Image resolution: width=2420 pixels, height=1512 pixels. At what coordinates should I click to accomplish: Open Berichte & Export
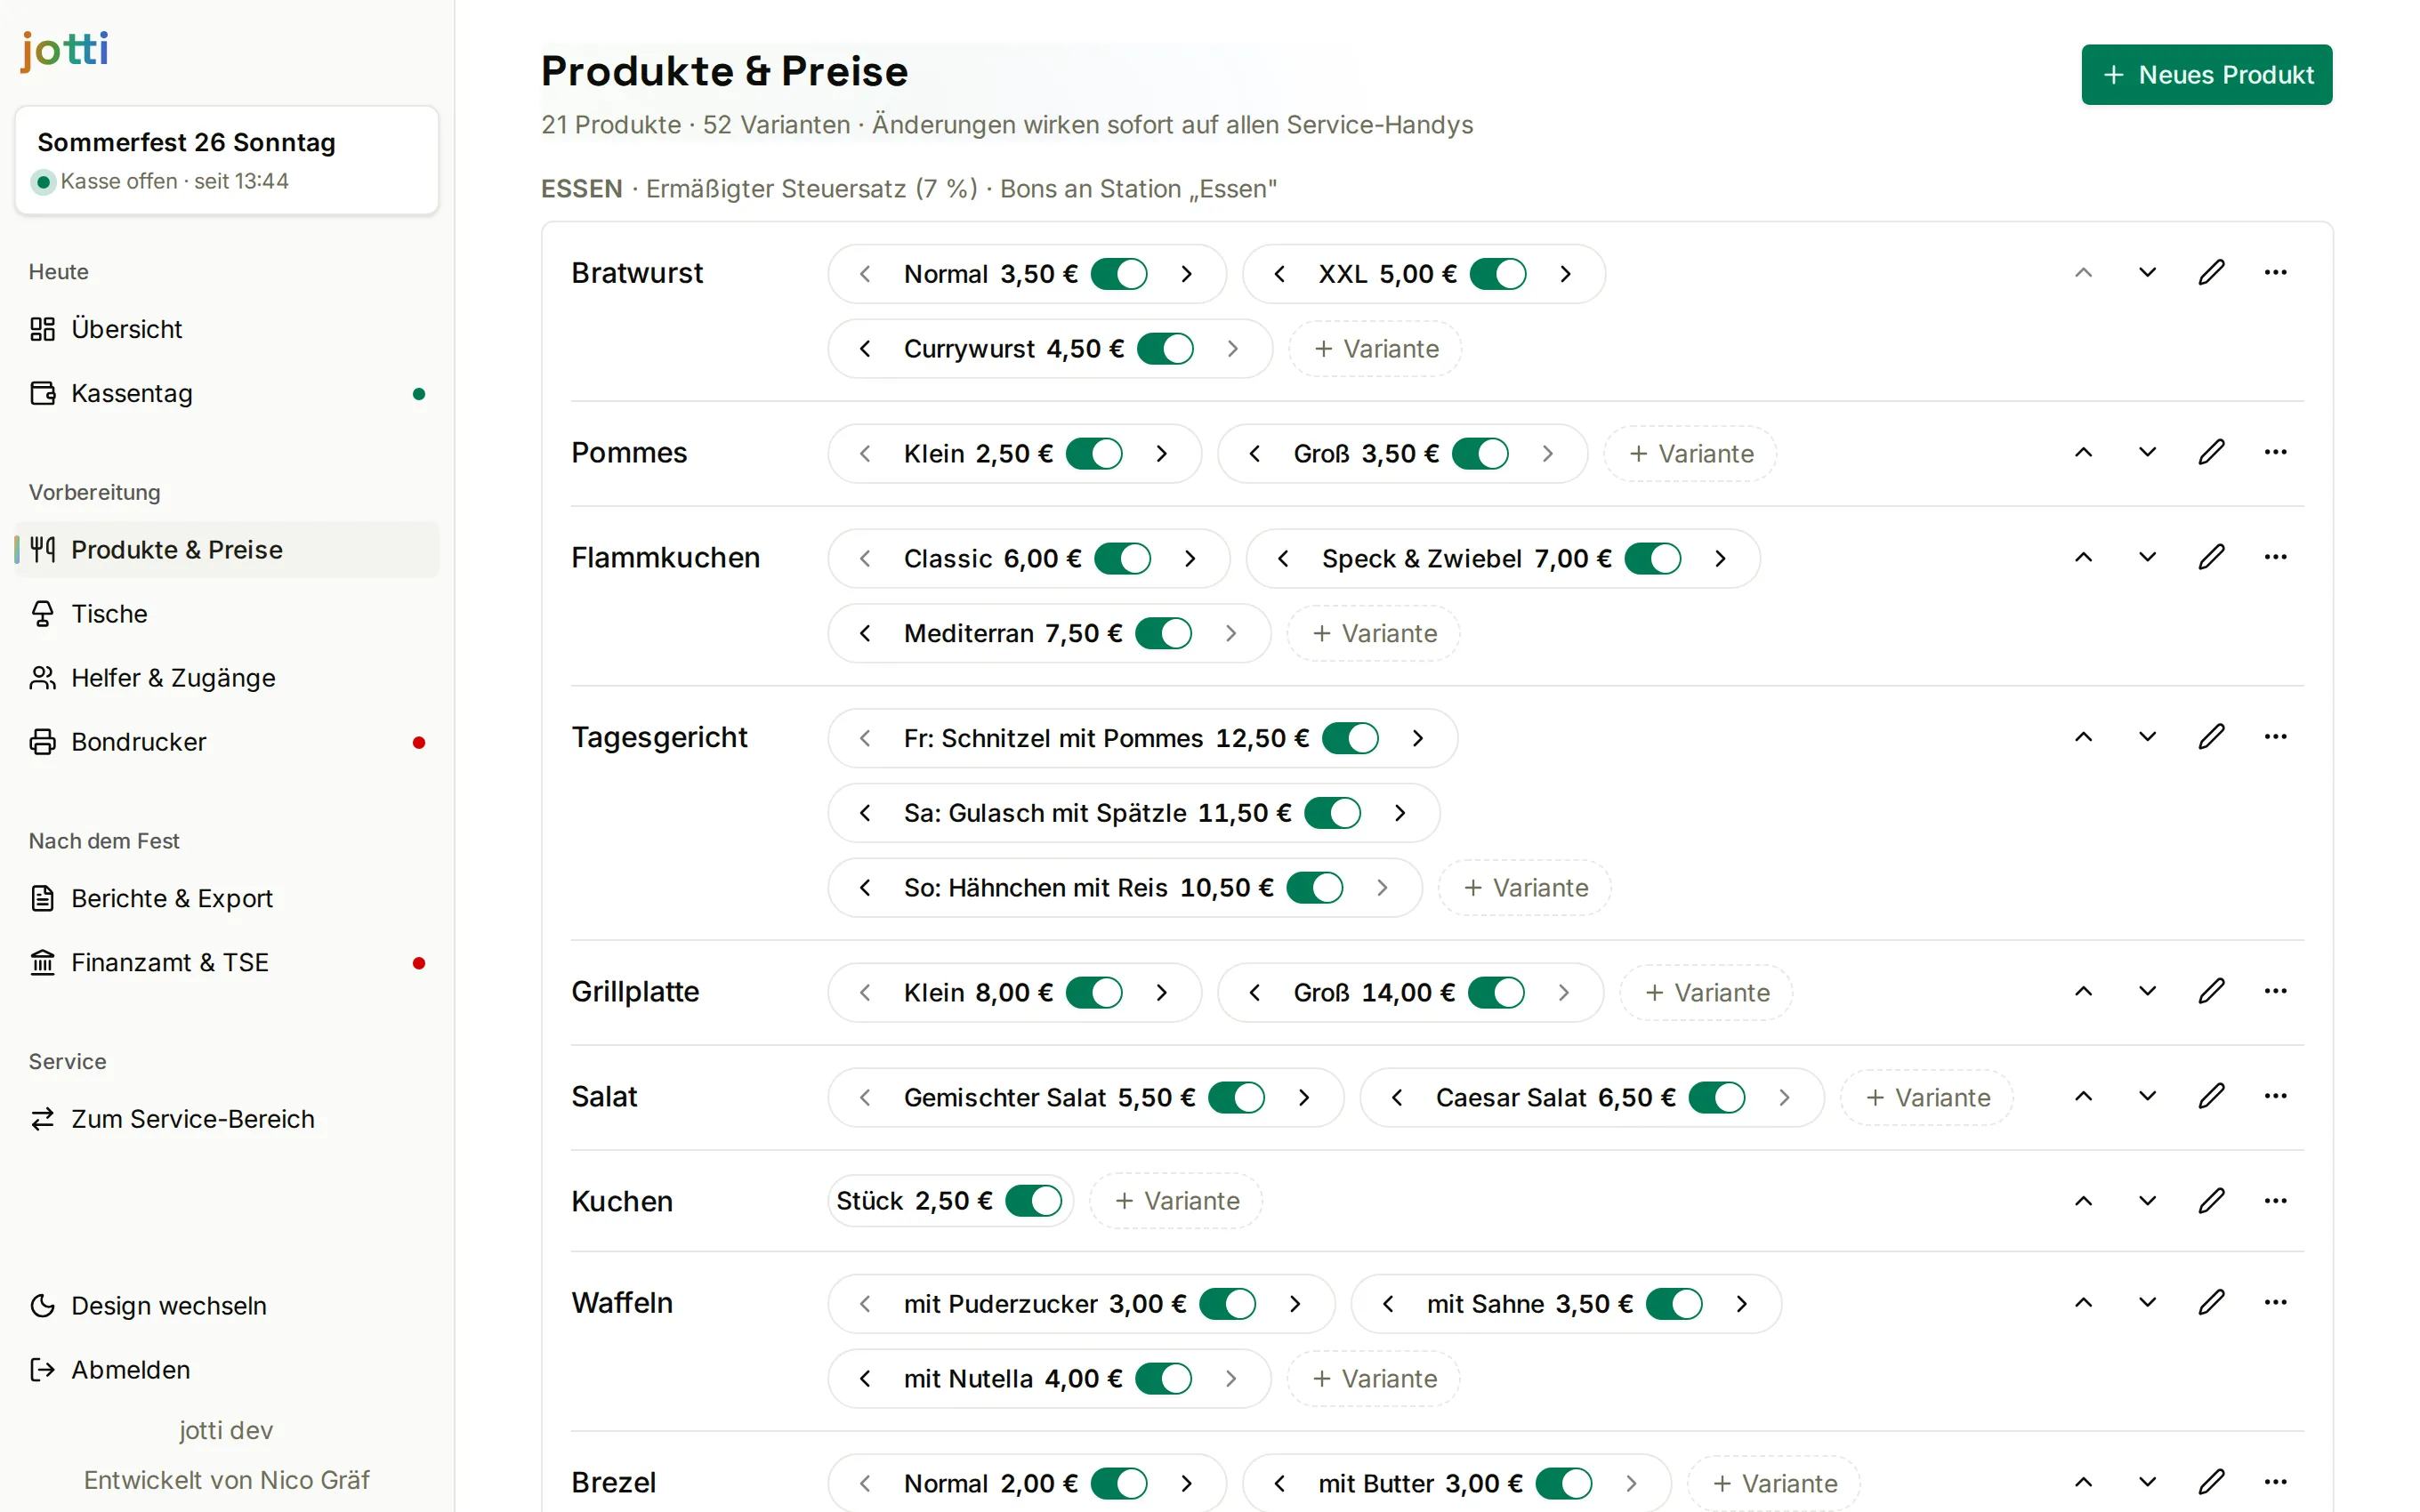[x=227, y=898]
